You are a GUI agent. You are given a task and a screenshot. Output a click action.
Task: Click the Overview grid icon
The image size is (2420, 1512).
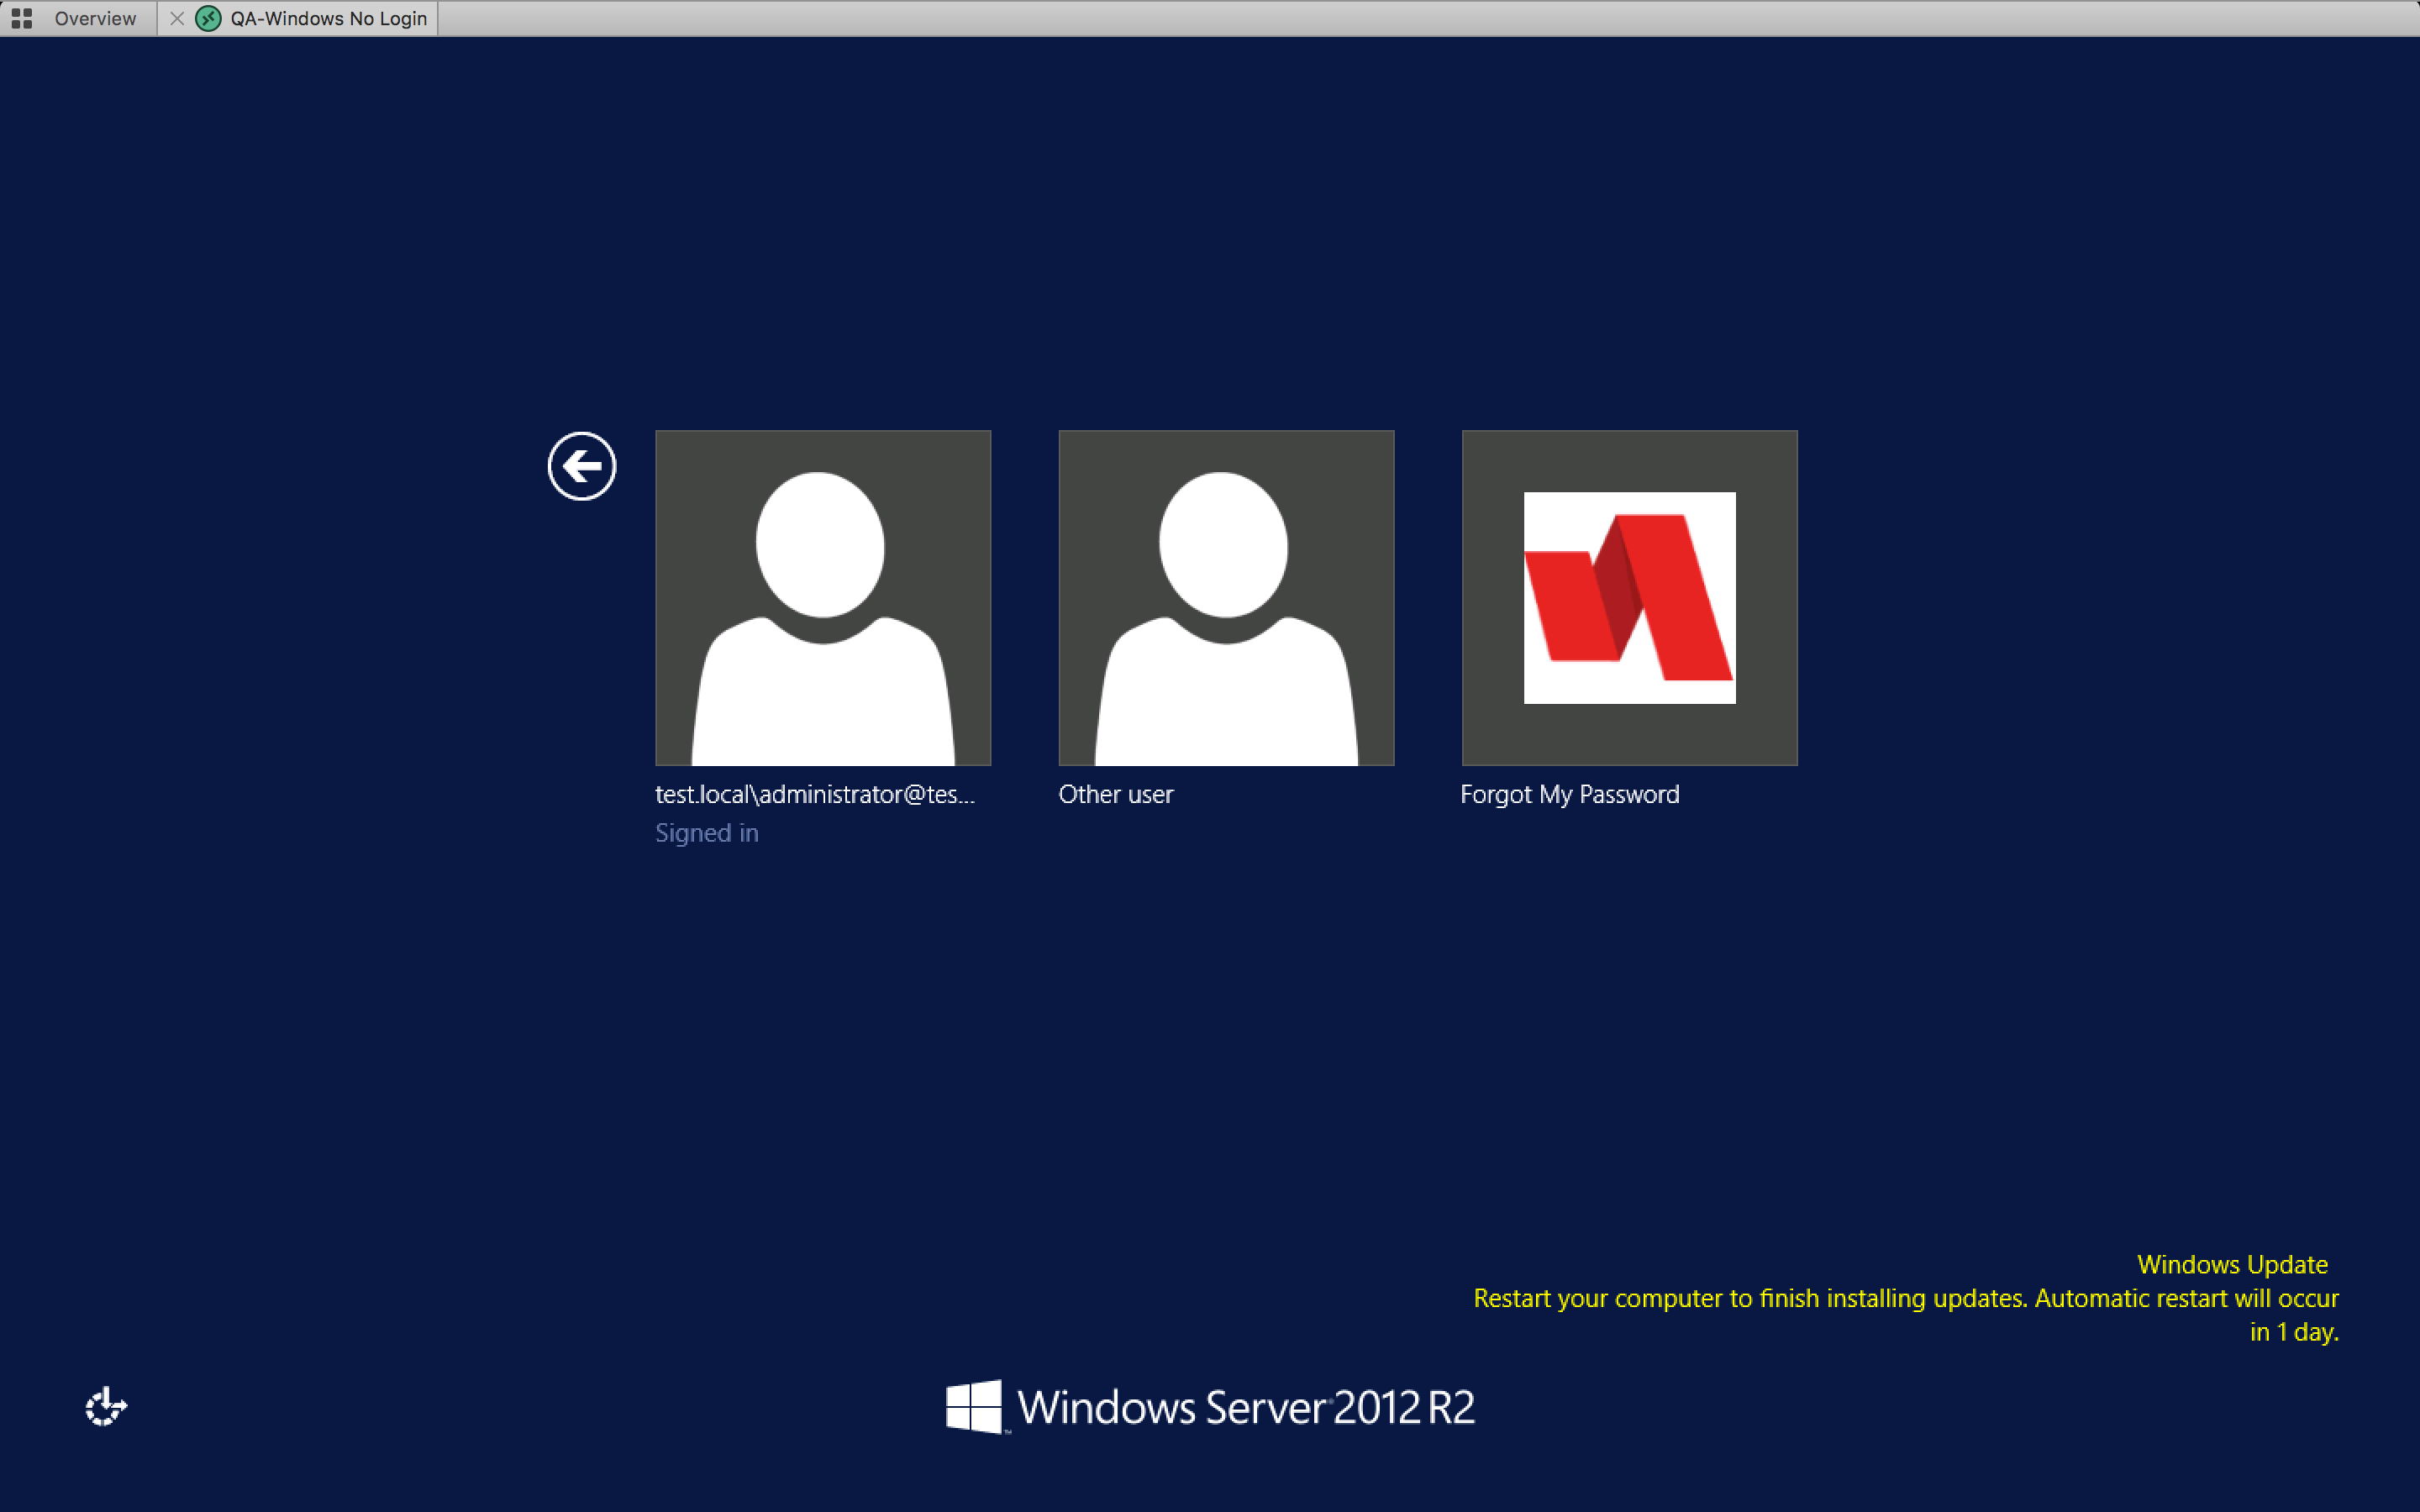[22, 18]
